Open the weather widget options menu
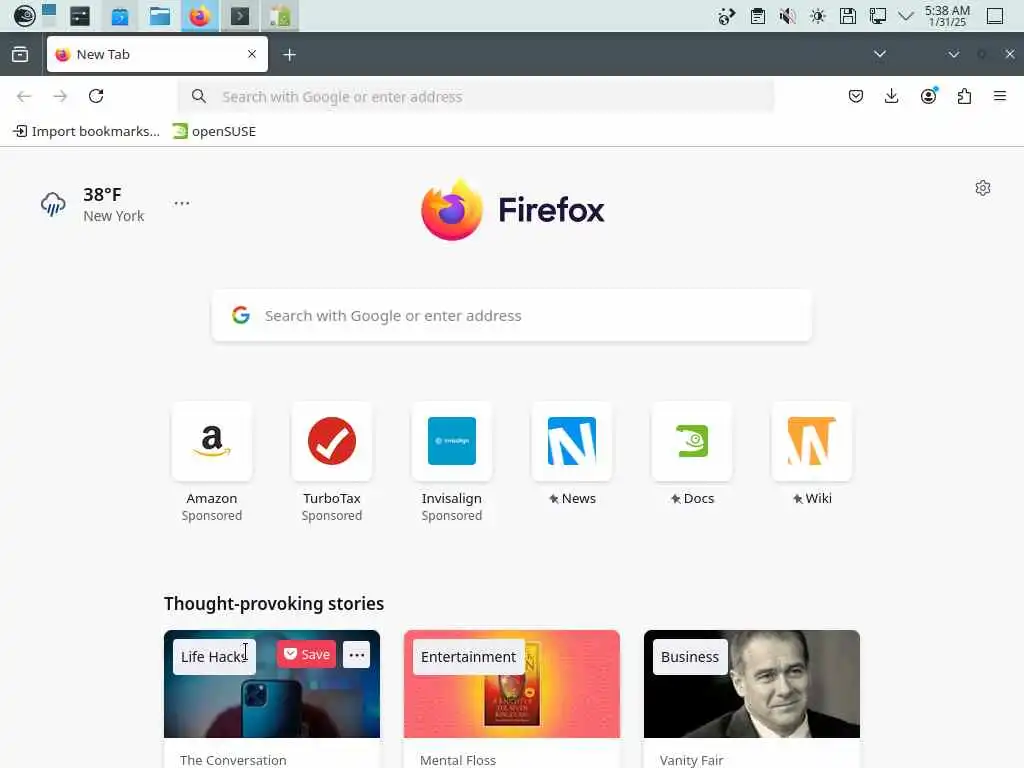The width and height of the screenshot is (1024, 768). tap(182, 203)
